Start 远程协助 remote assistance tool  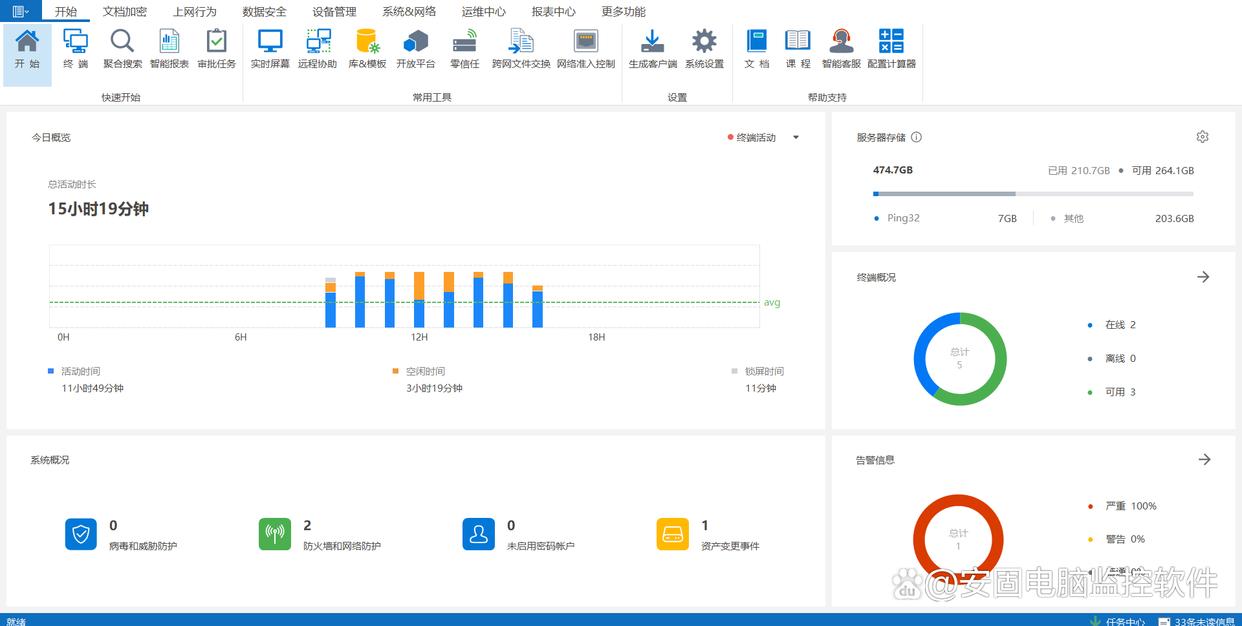(318, 48)
